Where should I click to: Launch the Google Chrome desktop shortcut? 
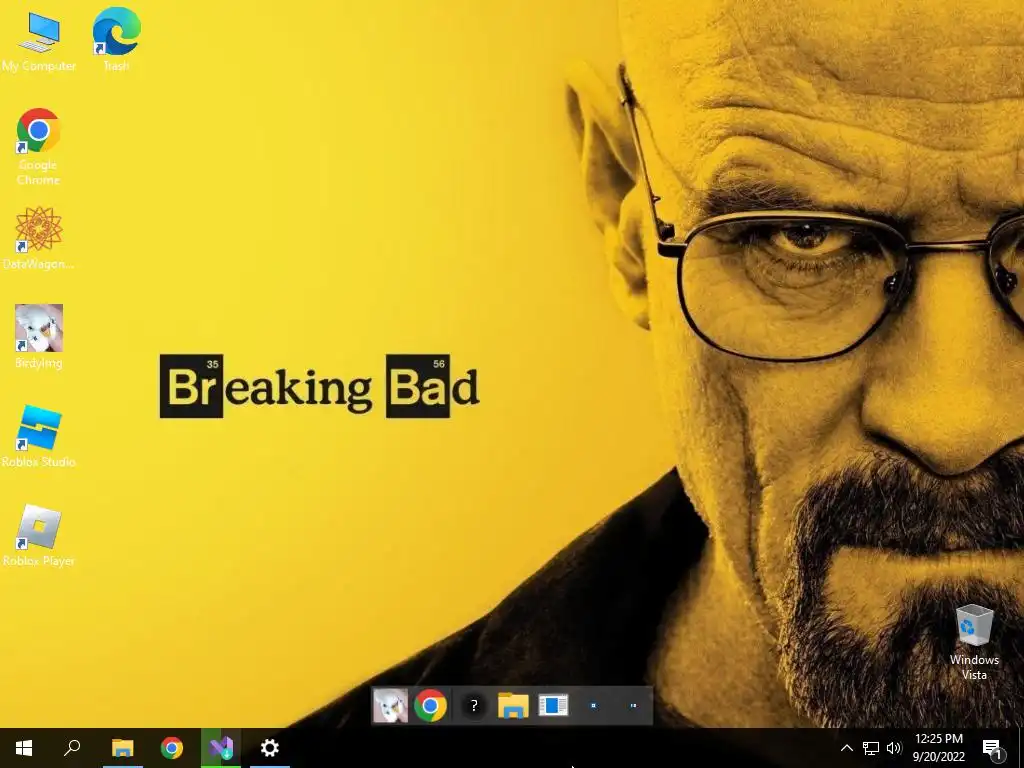(x=39, y=147)
